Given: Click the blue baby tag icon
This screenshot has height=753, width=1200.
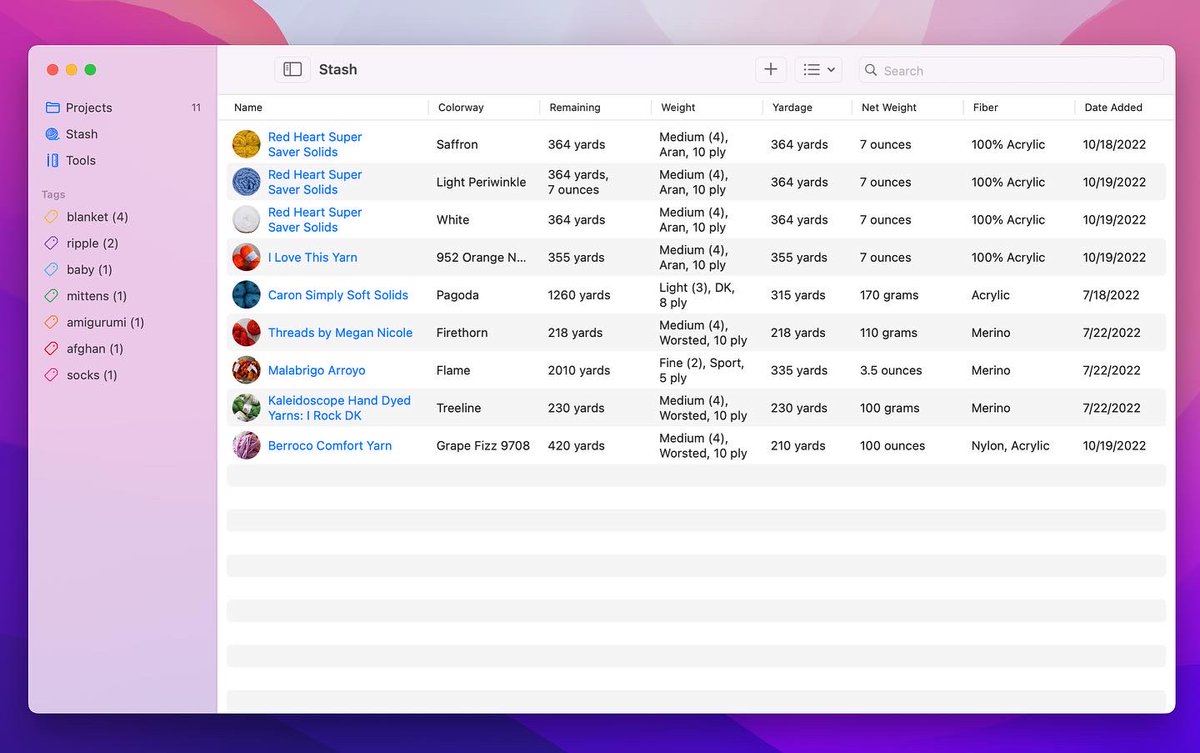Looking at the screenshot, I should 52,270.
